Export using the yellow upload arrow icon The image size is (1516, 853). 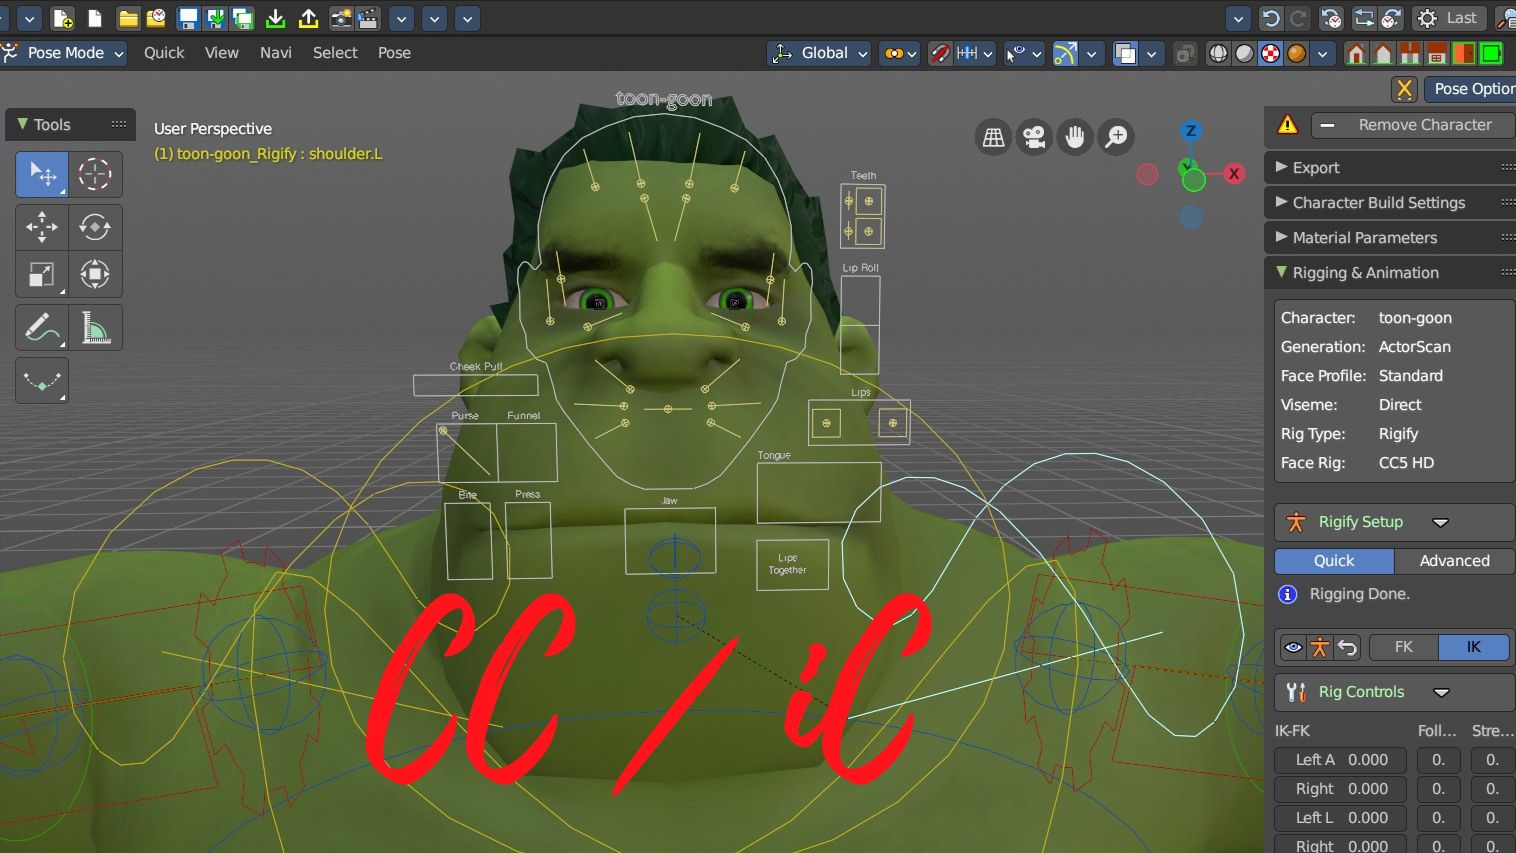point(309,18)
